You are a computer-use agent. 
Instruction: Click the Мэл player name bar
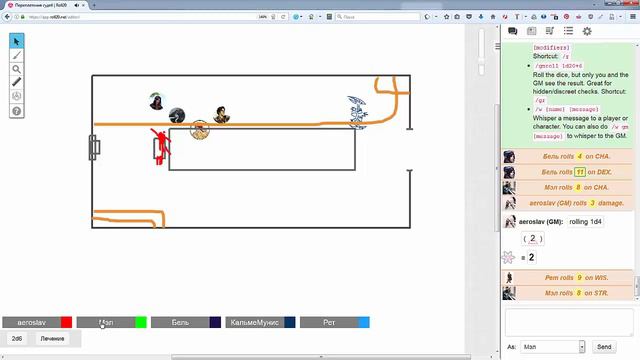click(x=106, y=322)
